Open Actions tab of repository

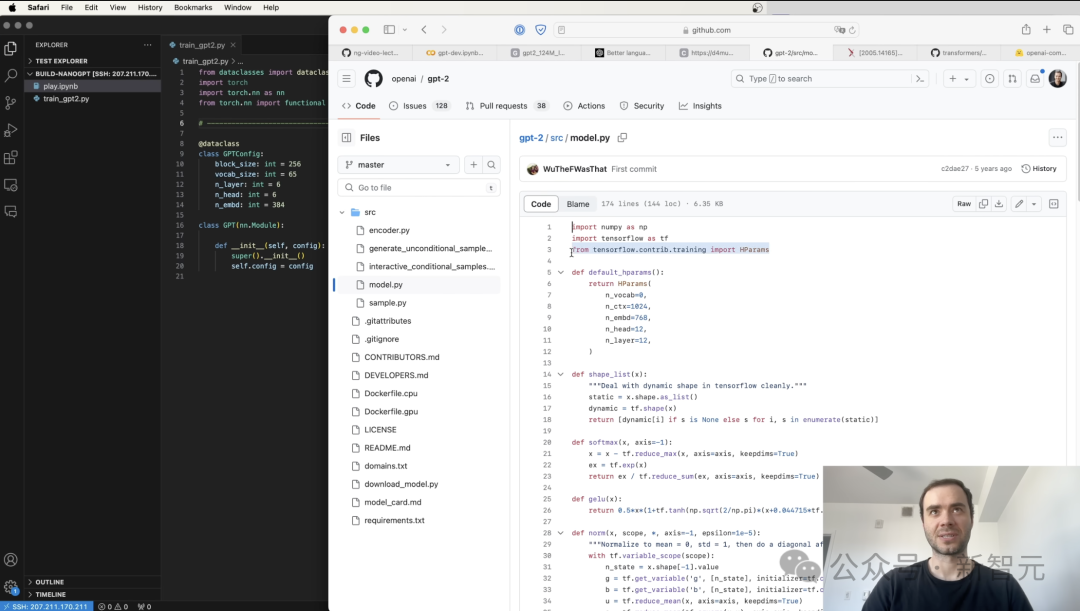(584, 106)
